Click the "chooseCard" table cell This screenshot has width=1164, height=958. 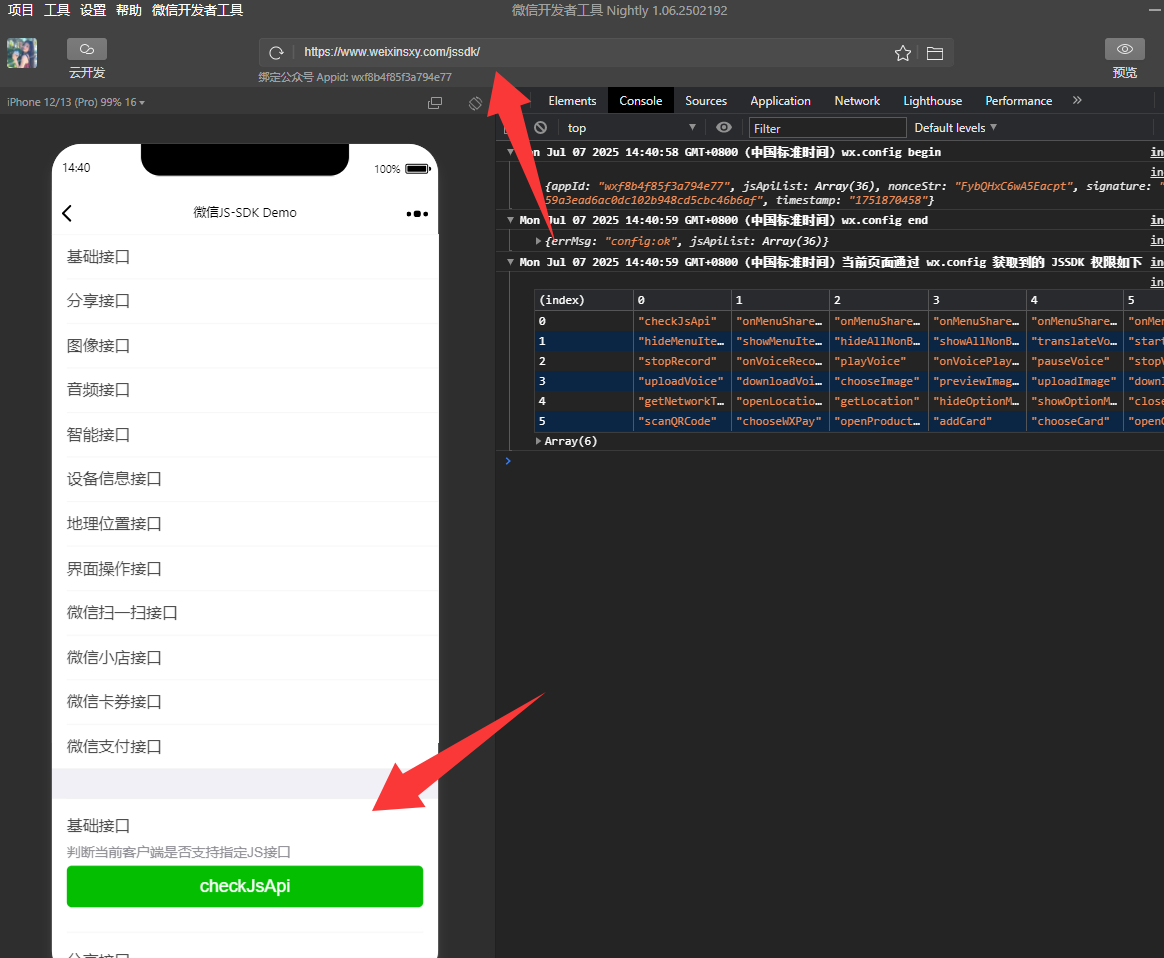[1074, 421]
